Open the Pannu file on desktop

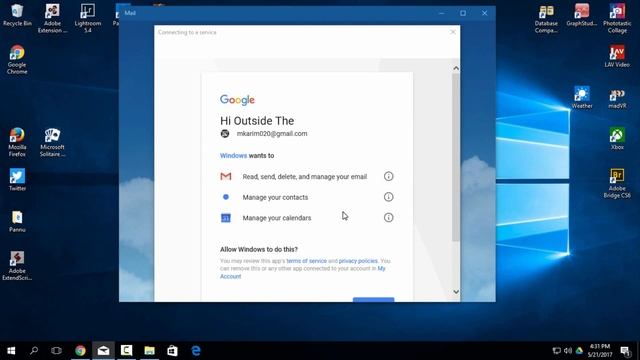[17, 221]
